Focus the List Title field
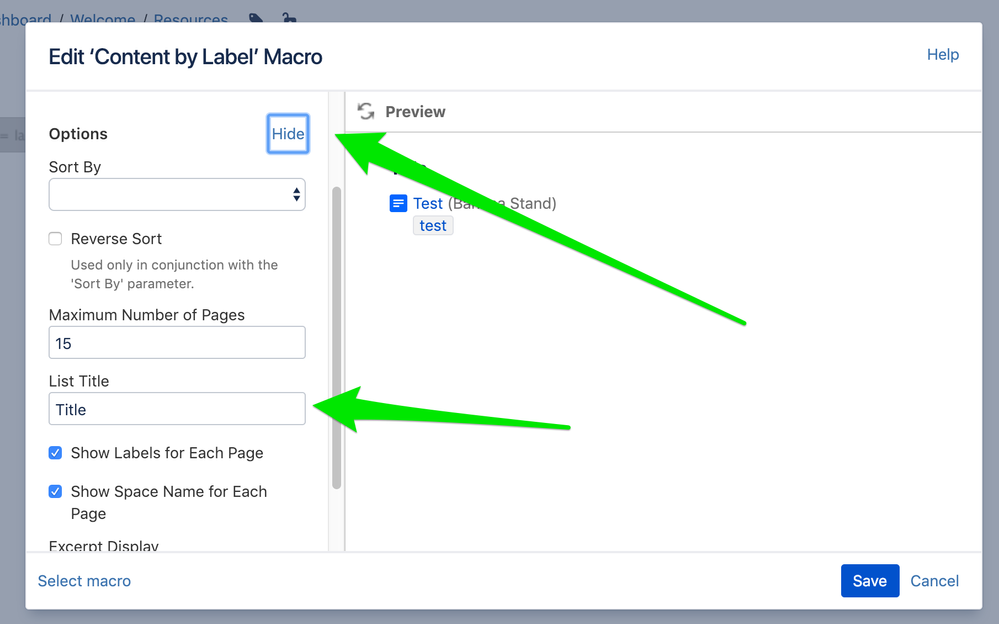Image resolution: width=999 pixels, height=624 pixels. coord(177,409)
